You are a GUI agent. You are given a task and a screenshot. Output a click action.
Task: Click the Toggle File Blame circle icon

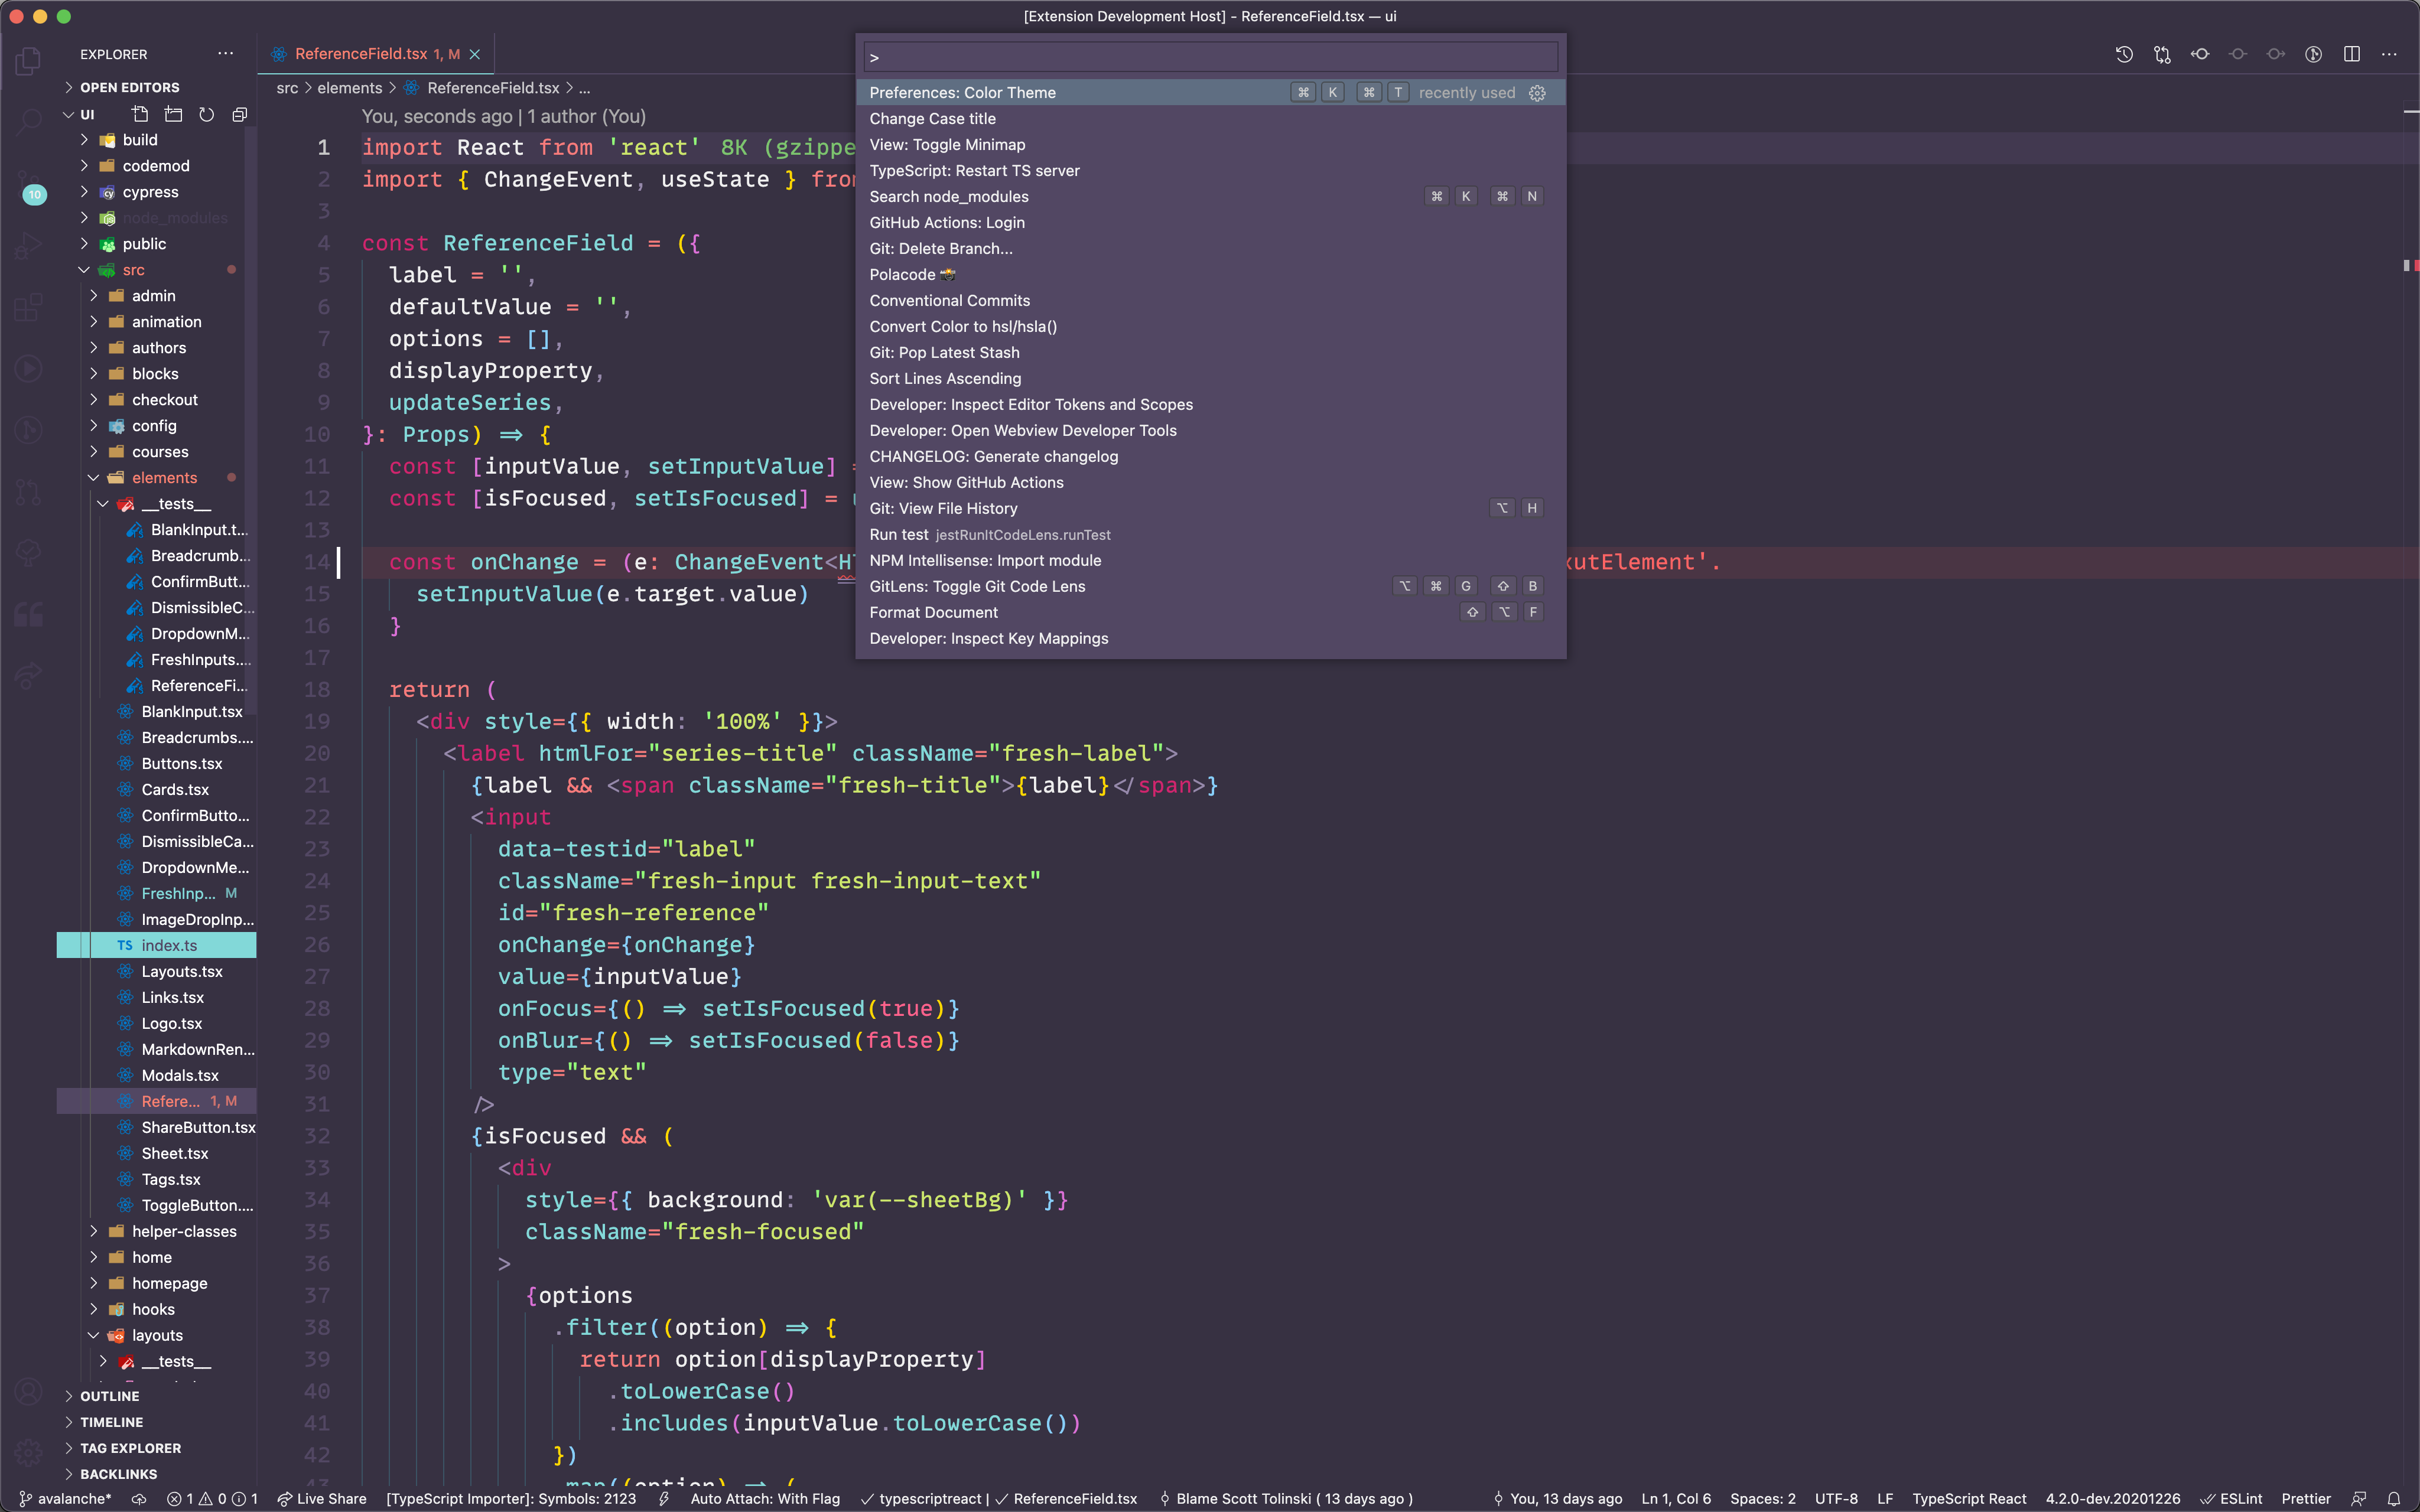2238,54
